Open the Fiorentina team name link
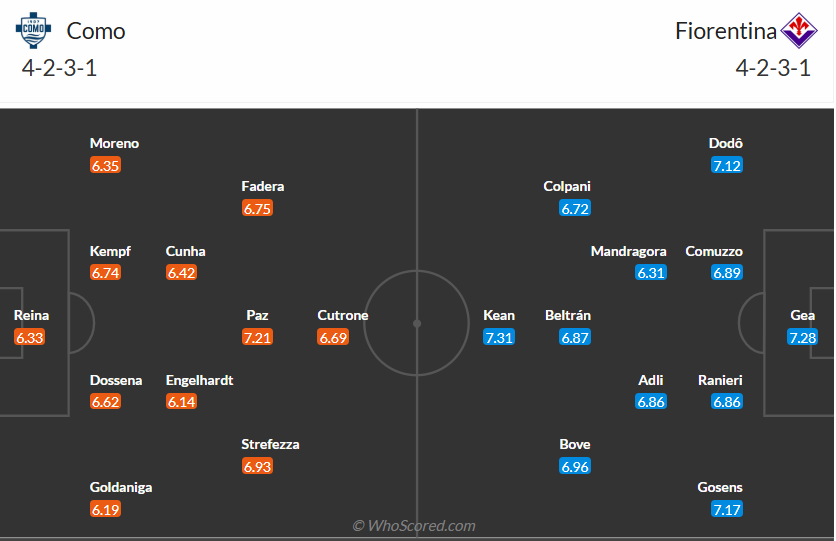Image resolution: width=836 pixels, height=541 pixels. tap(725, 31)
